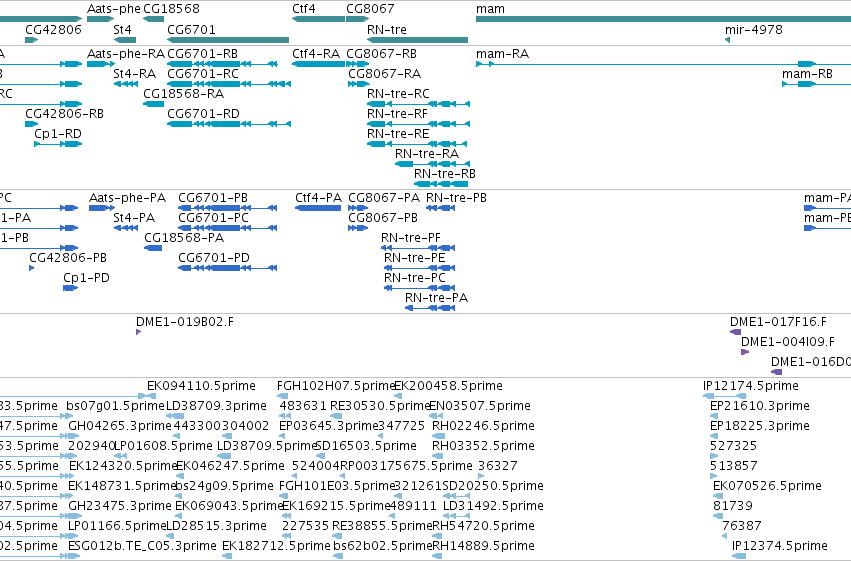Pick the 'RN-tre-PE' protein label
Viewport: 851px width, 561px height.
coord(415,258)
